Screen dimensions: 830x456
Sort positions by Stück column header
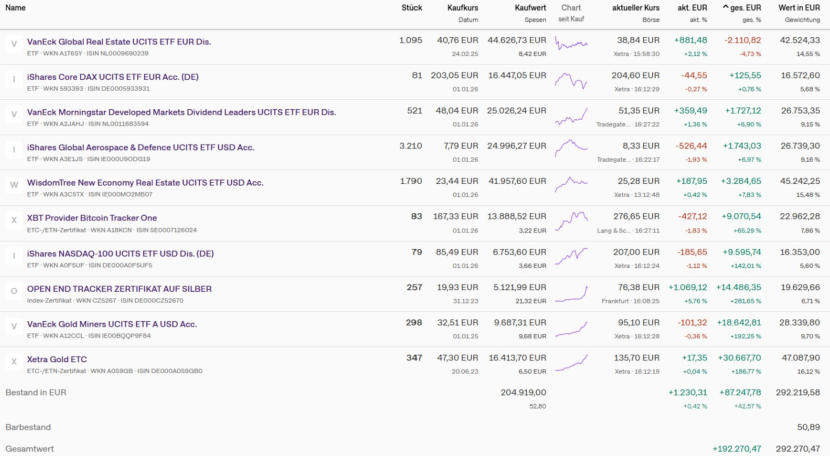point(411,8)
